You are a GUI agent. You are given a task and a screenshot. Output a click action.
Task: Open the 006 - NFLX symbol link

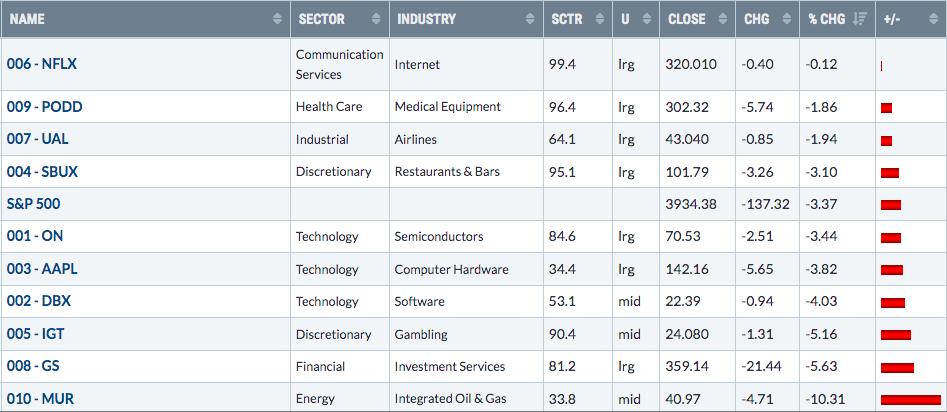click(x=42, y=64)
